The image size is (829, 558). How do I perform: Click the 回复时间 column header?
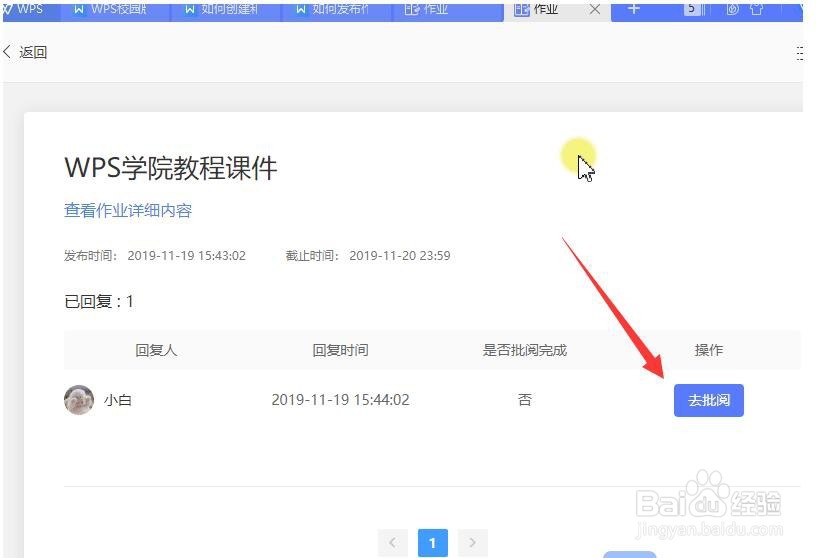340,350
